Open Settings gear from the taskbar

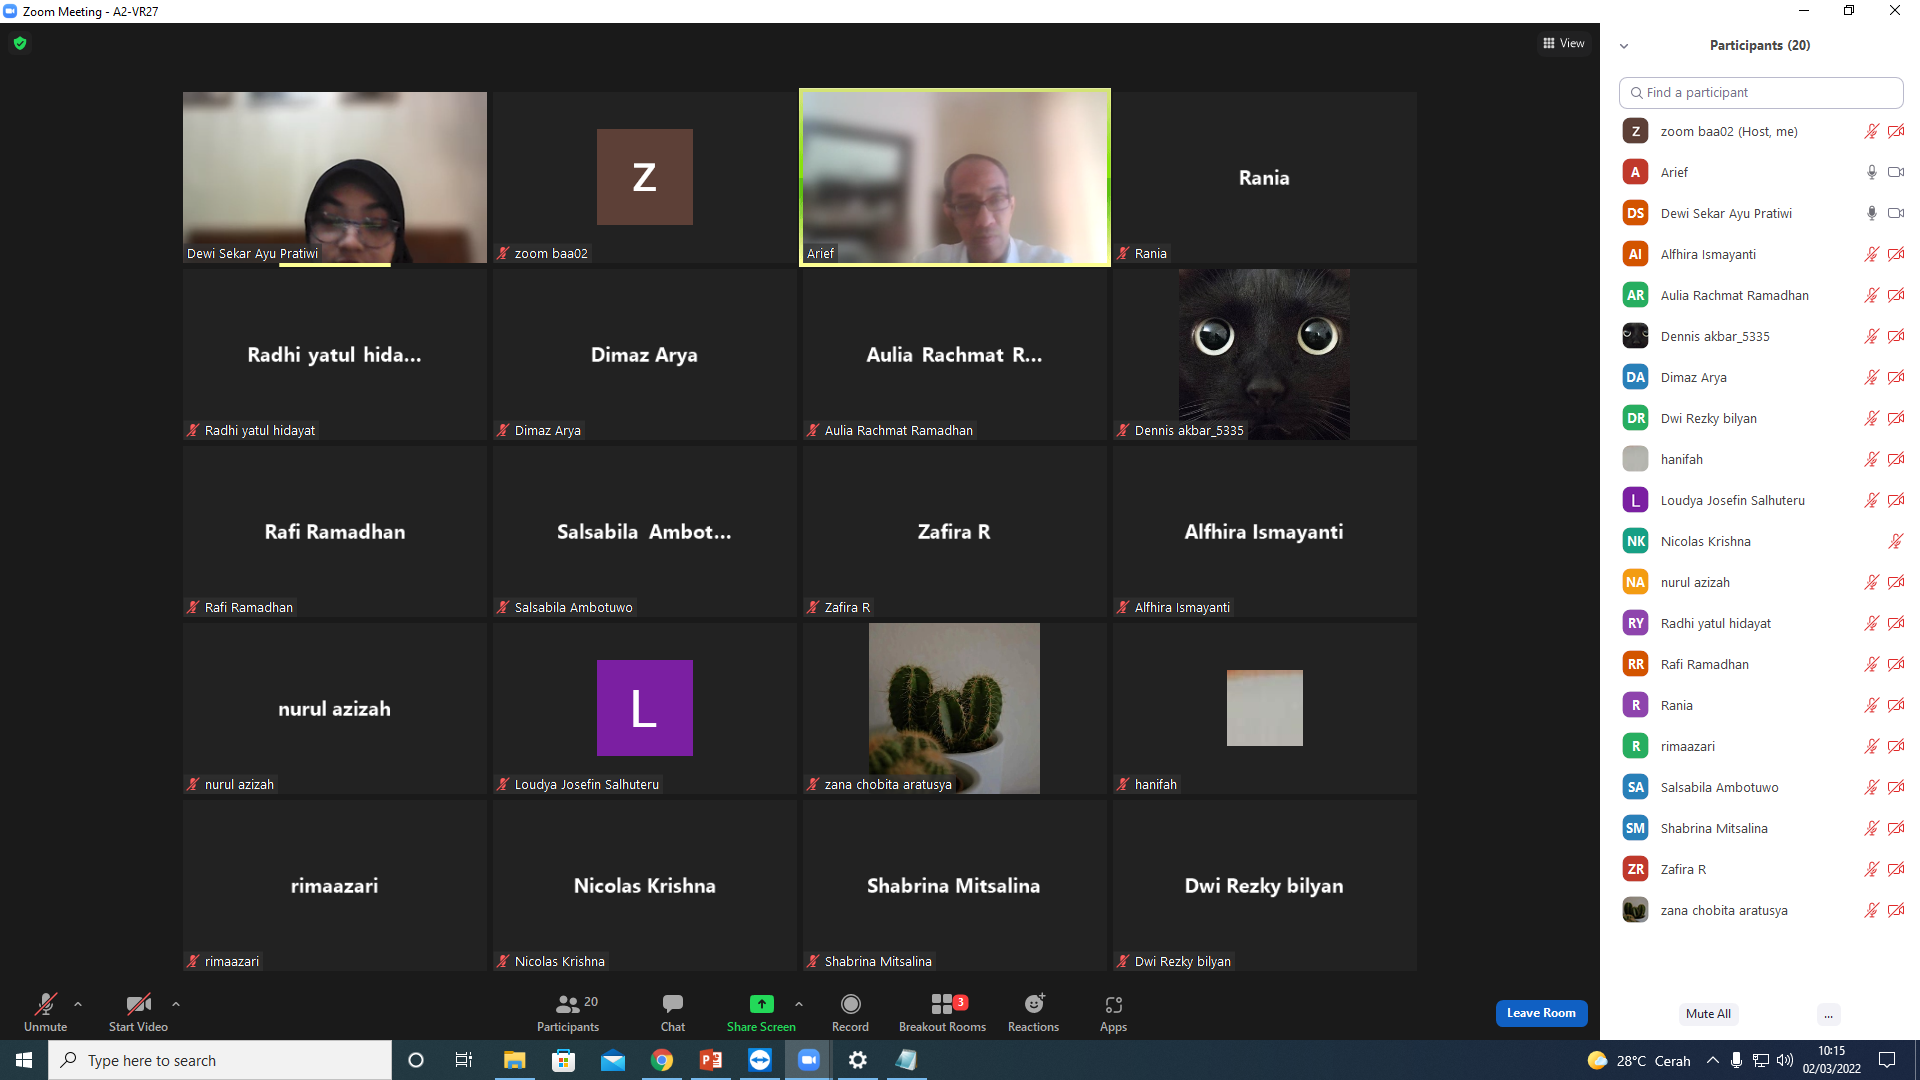(x=858, y=1060)
